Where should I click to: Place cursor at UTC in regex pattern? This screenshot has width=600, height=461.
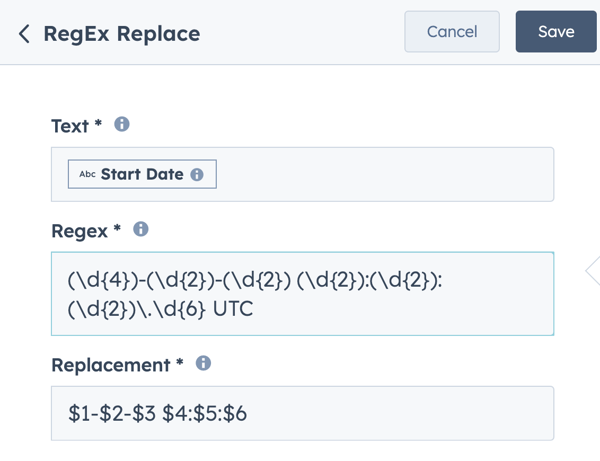click(x=233, y=308)
